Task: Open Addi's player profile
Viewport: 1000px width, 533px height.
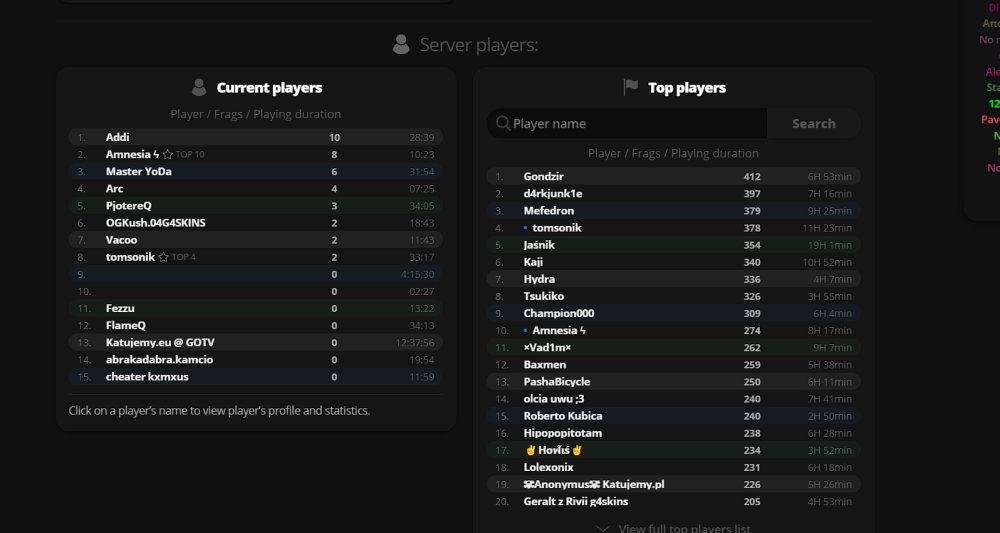Action: (117, 137)
